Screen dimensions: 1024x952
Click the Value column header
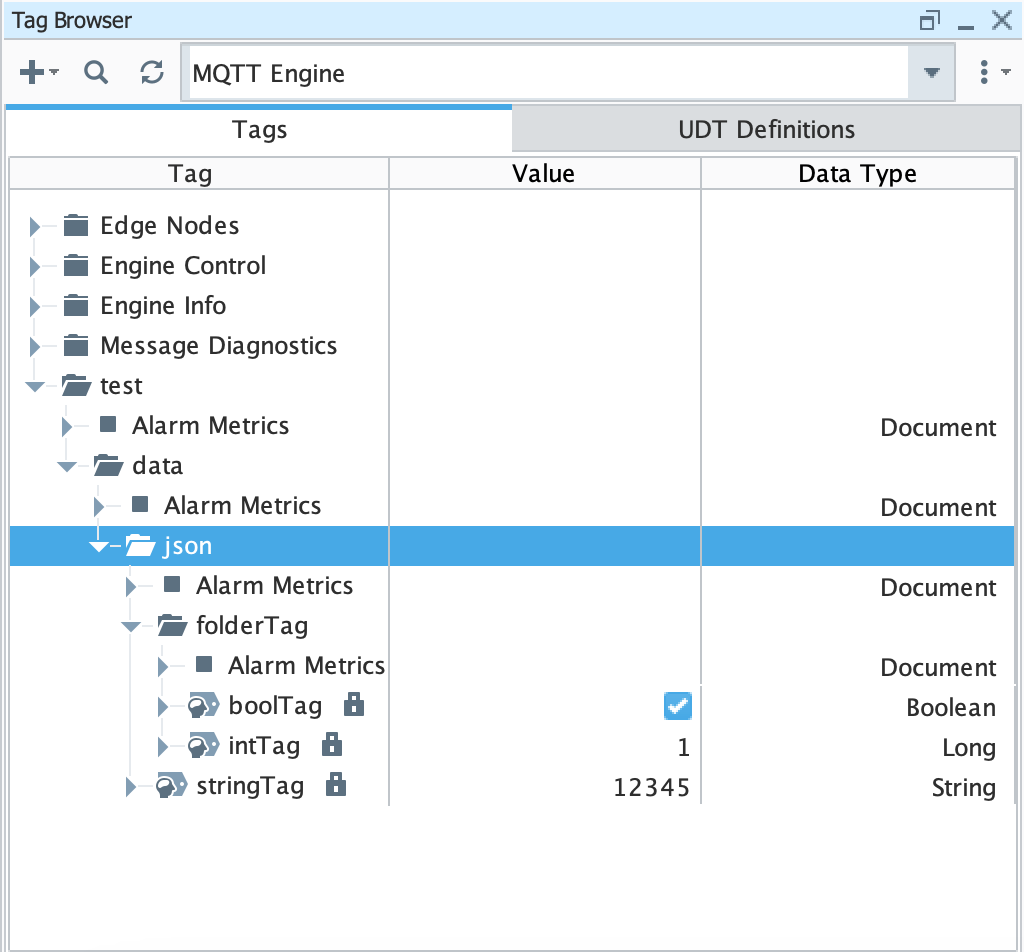[543, 174]
